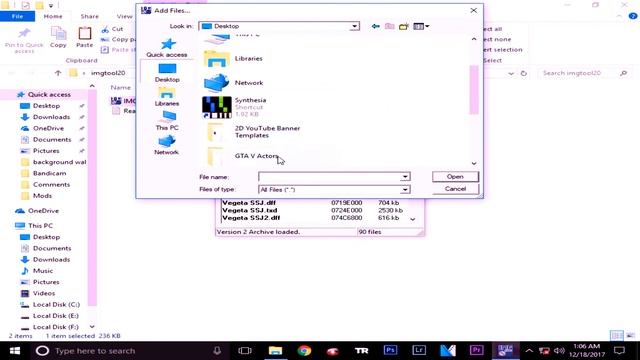Select Vegeta SSJ.dff in IMG Tool list
The height and width of the screenshot is (360, 640).
pyautogui.click(x=249, y=202)
